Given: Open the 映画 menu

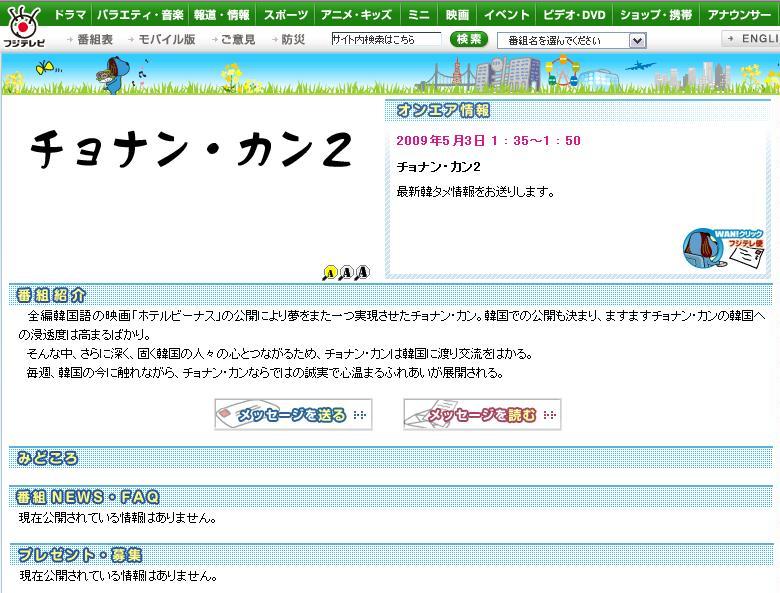Looking at the screenshot, I should click(x=458, y=14).
